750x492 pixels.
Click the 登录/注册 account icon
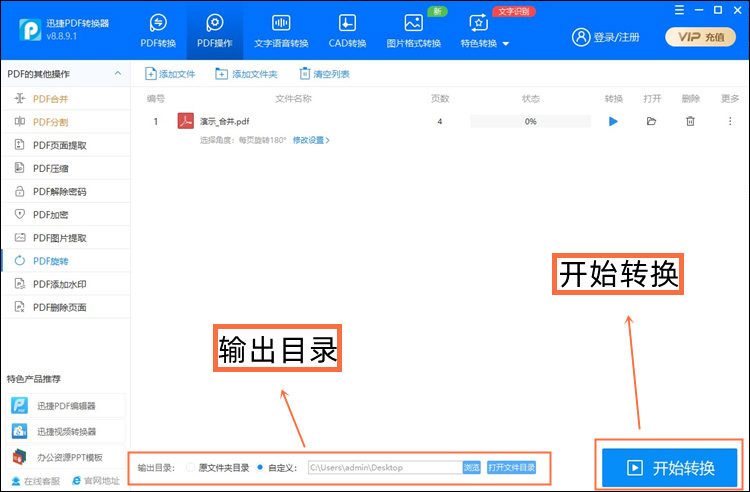[581, 37]
